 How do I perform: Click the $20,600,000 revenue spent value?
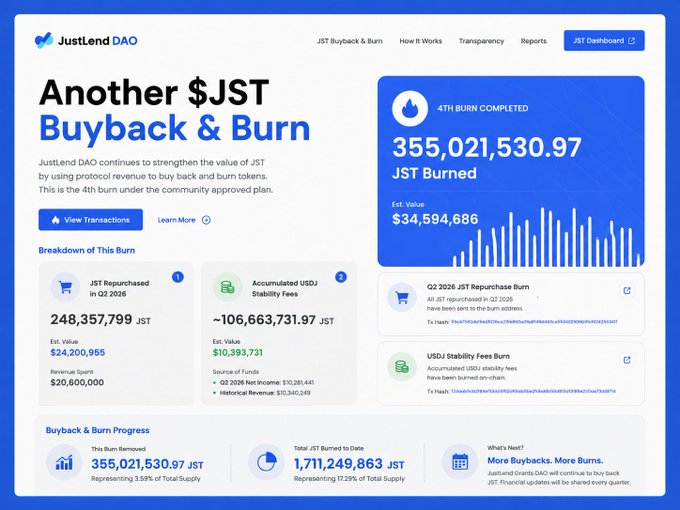(77, 382)
